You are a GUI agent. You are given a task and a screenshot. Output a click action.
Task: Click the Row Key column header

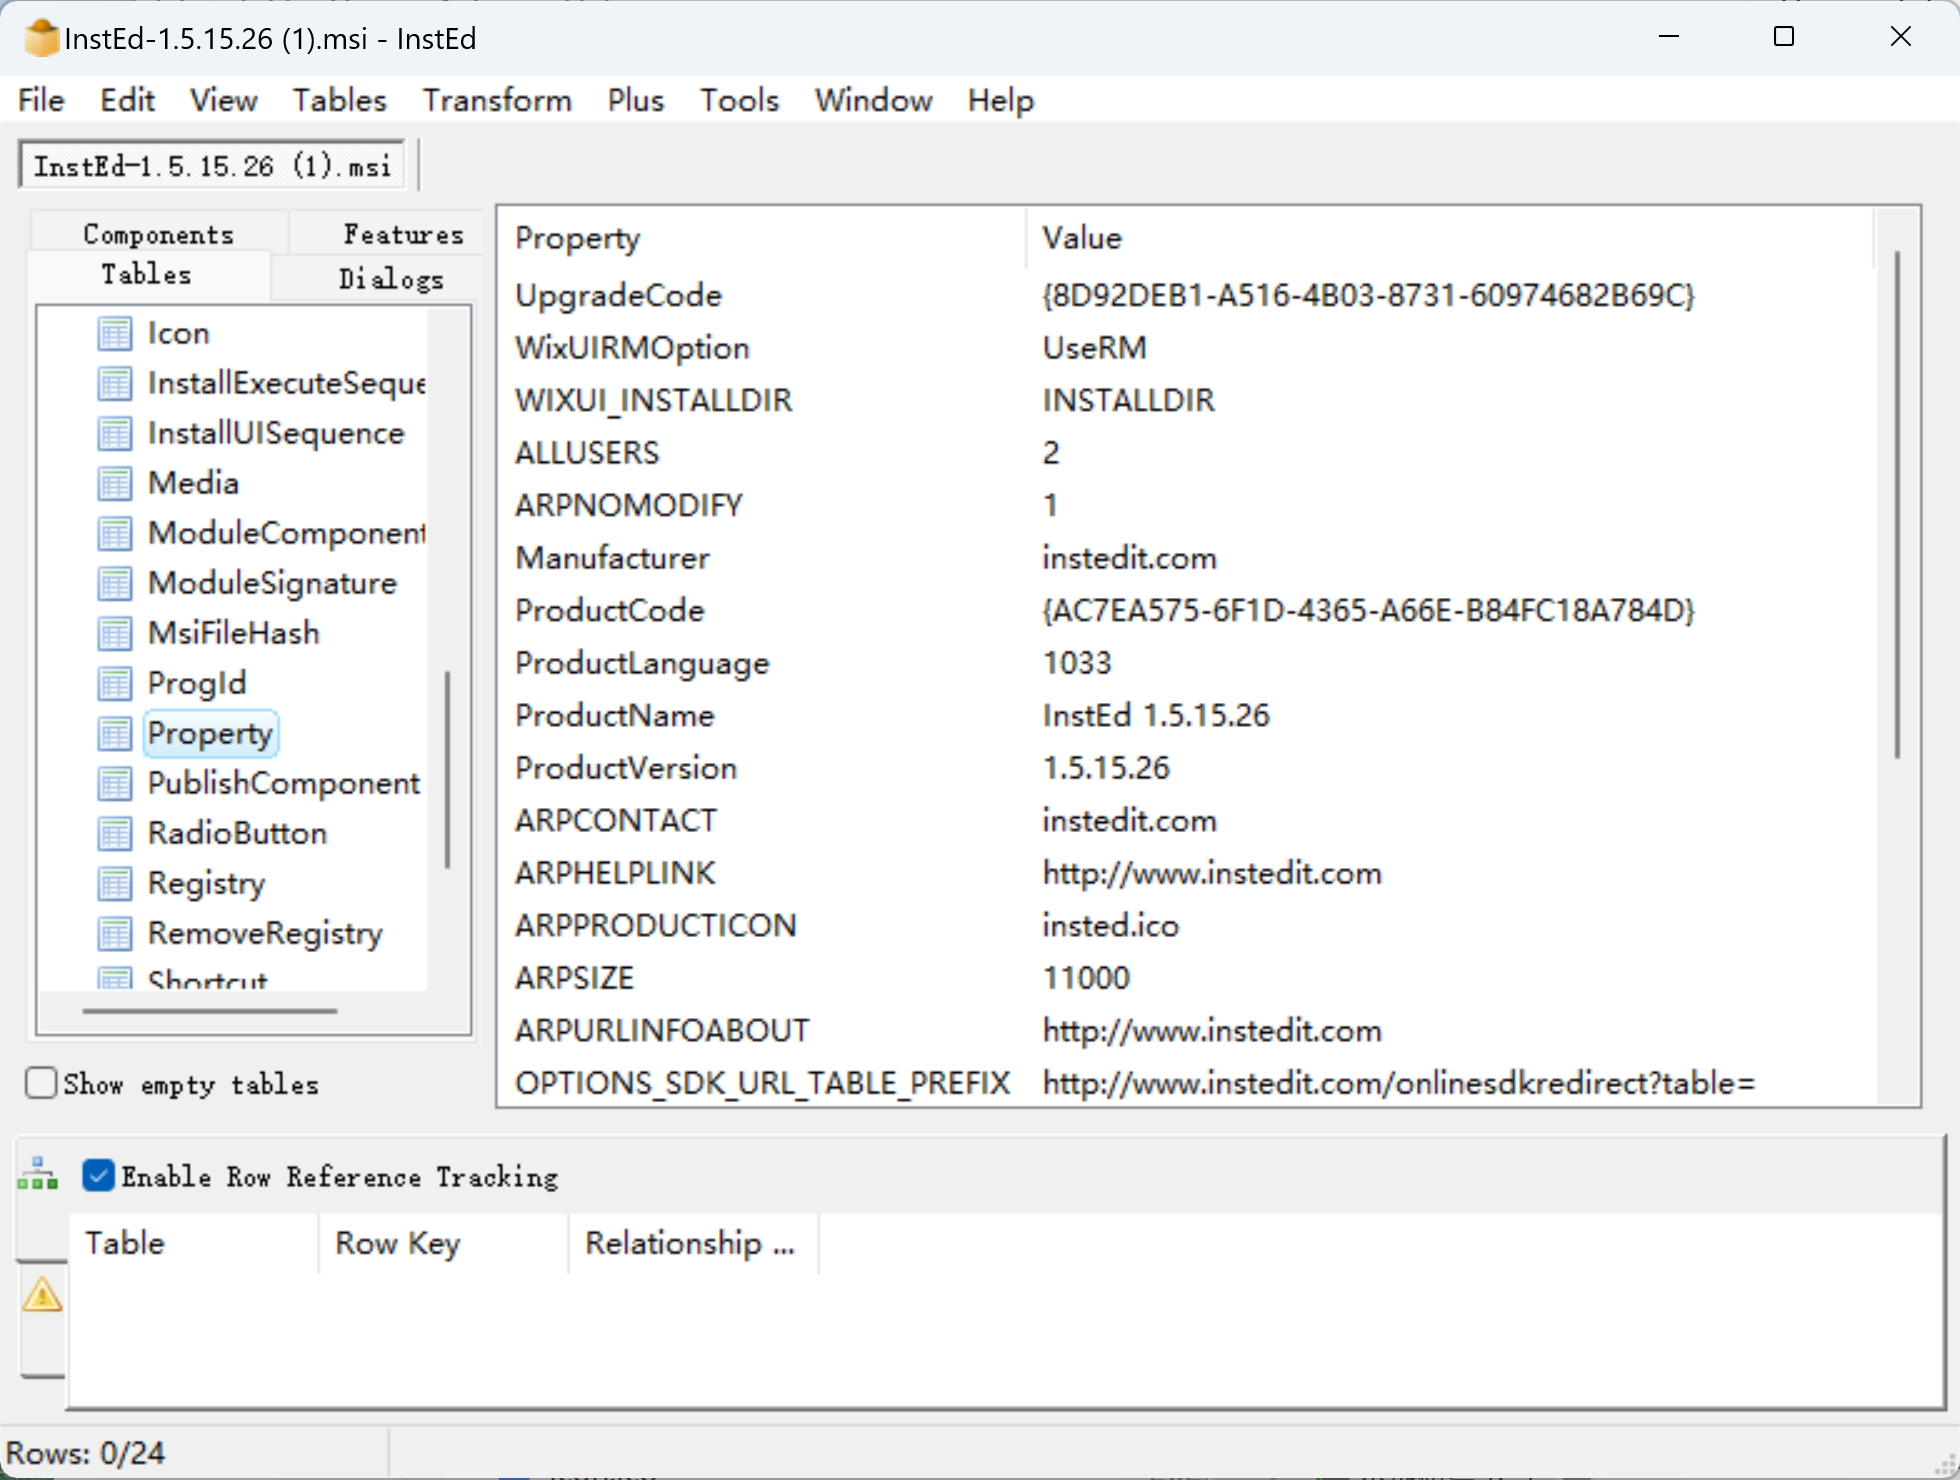[444, 1243]
